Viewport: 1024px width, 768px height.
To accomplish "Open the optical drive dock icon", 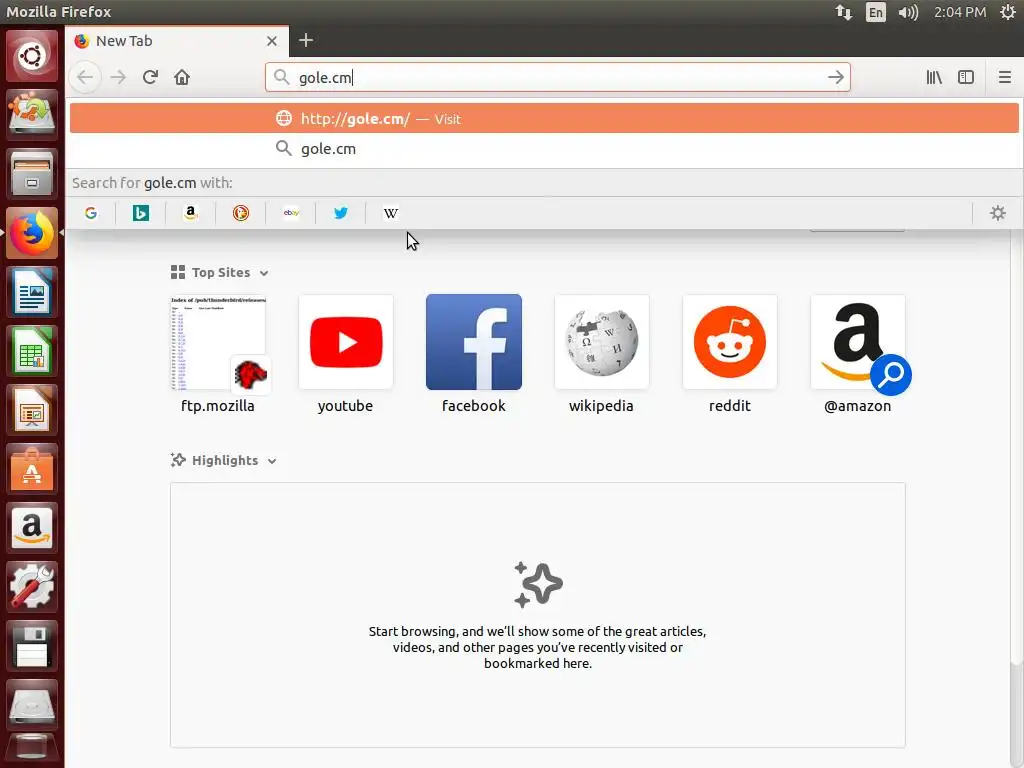I will pyautogui.click(x=32, y=705).
